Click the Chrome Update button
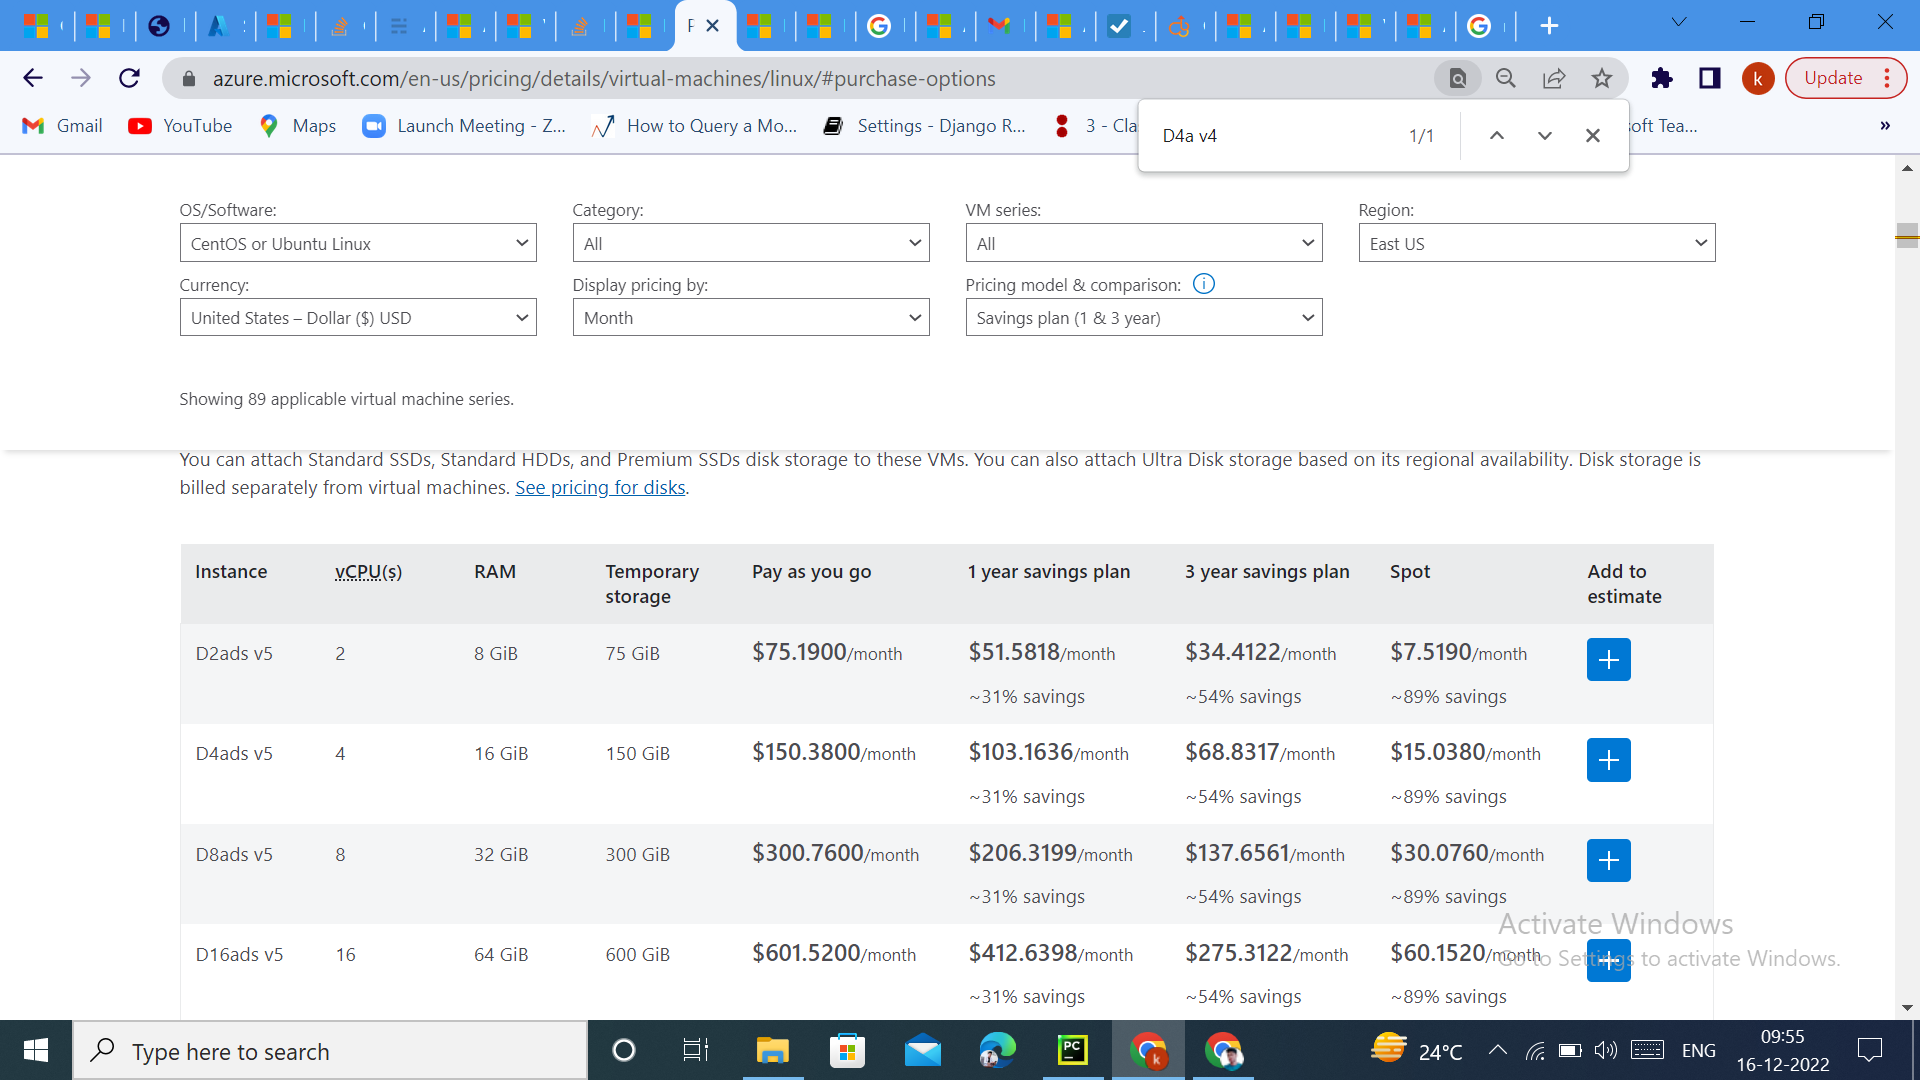This screenshot has height=1080, width=1920. 1832,78
